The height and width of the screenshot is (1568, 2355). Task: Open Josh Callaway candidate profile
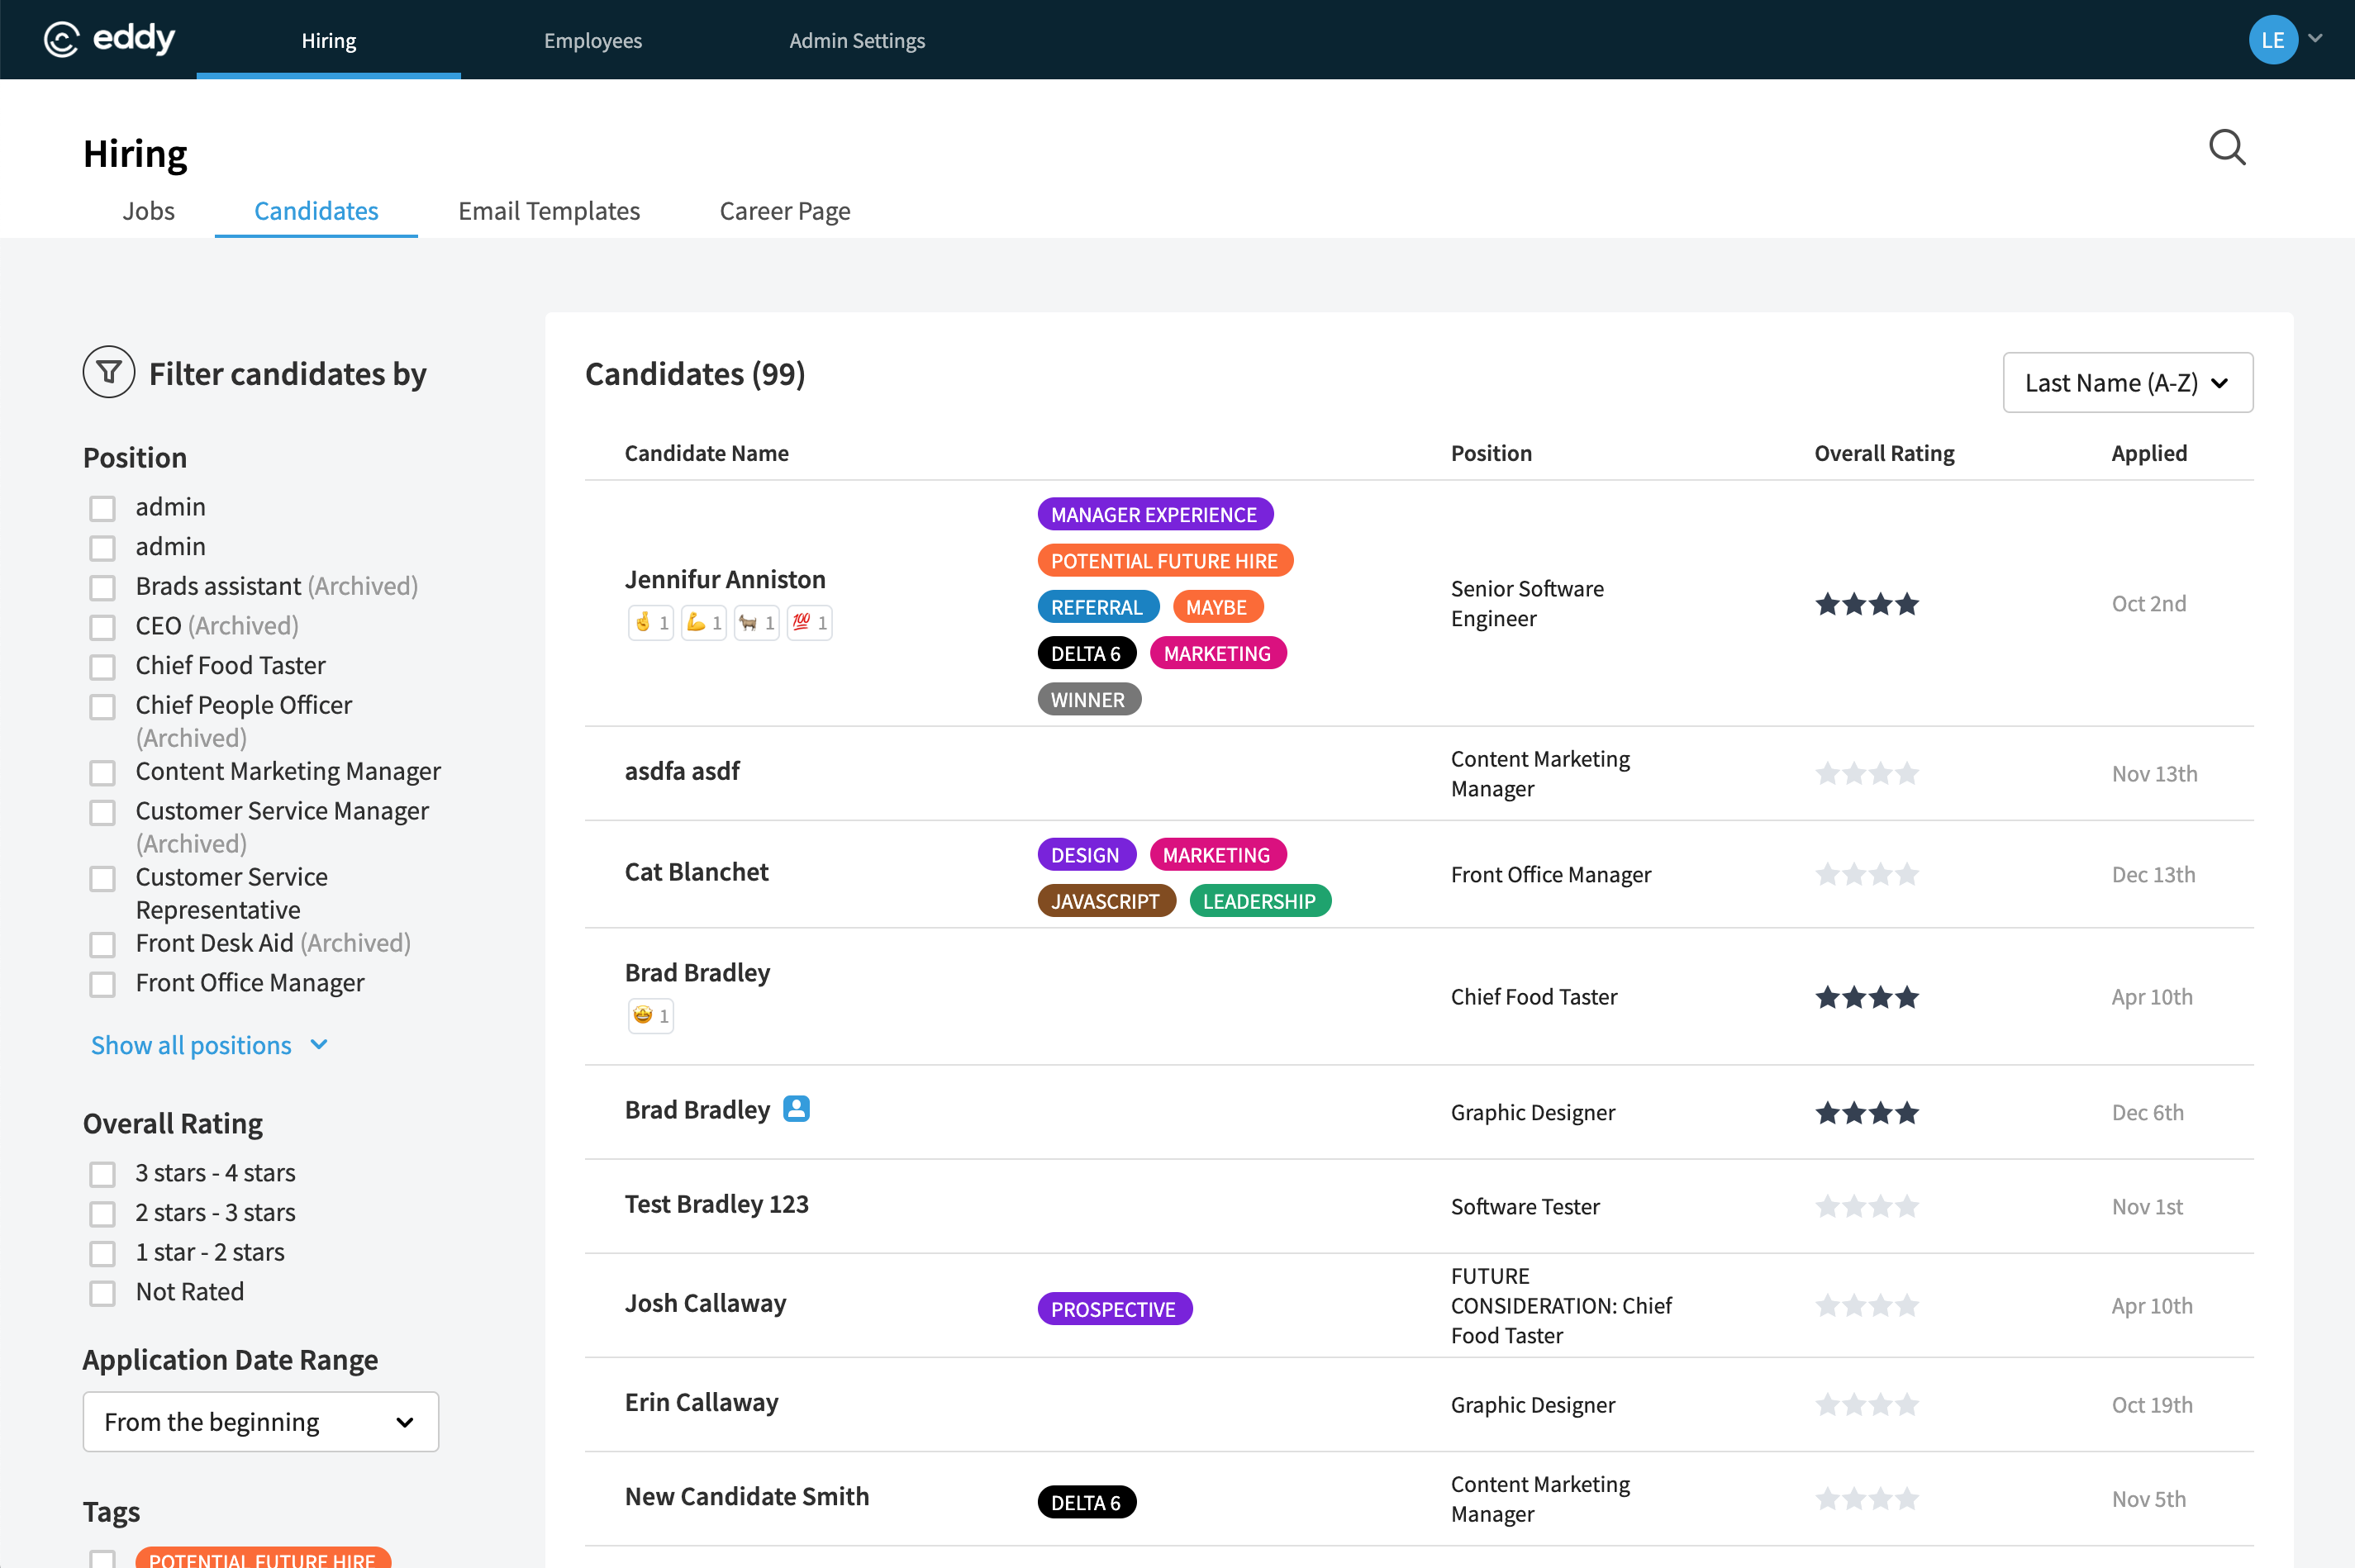click(705, 1303)
